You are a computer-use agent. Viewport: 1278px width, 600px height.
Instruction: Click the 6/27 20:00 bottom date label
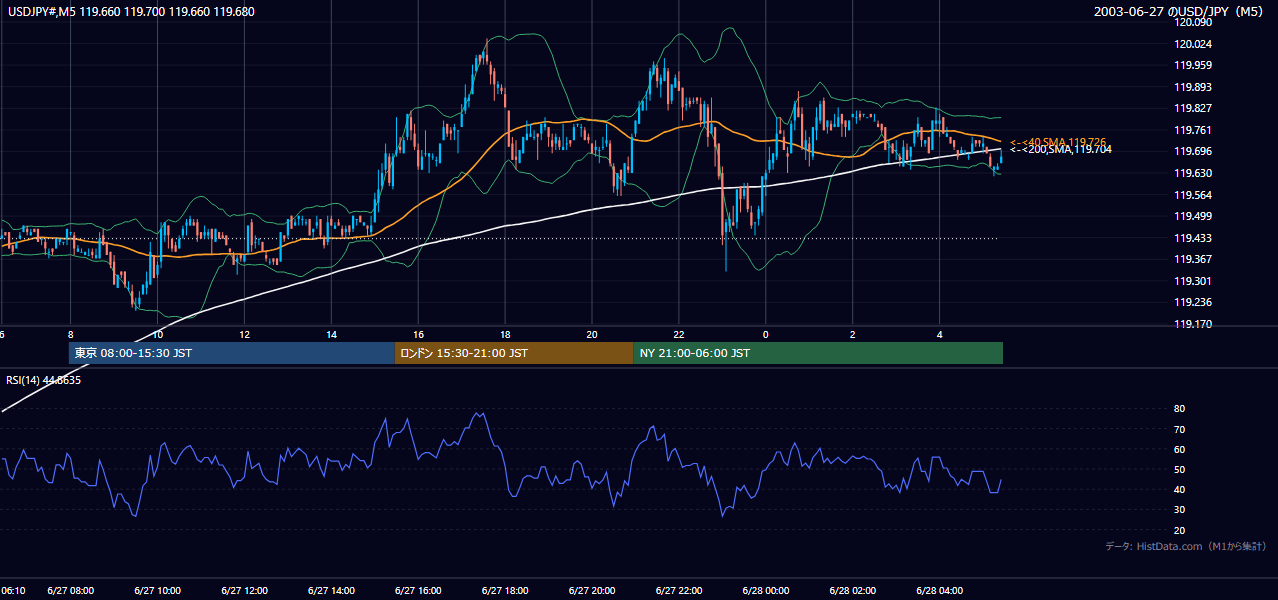click(592, 591)
